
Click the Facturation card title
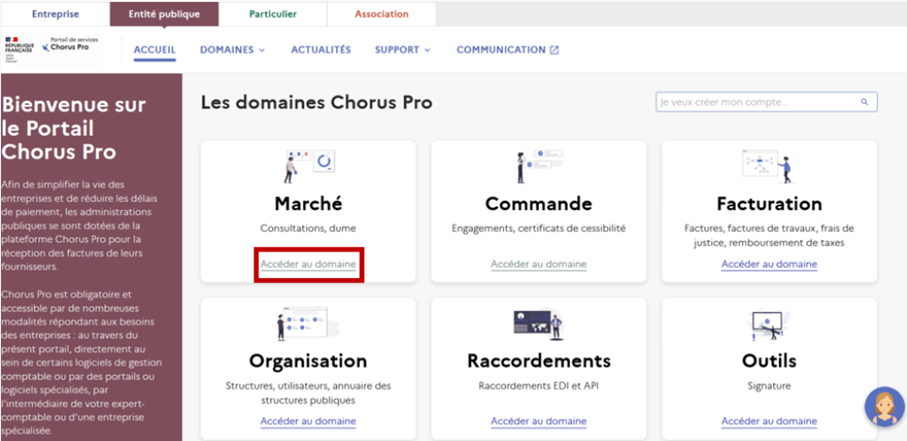769,204
